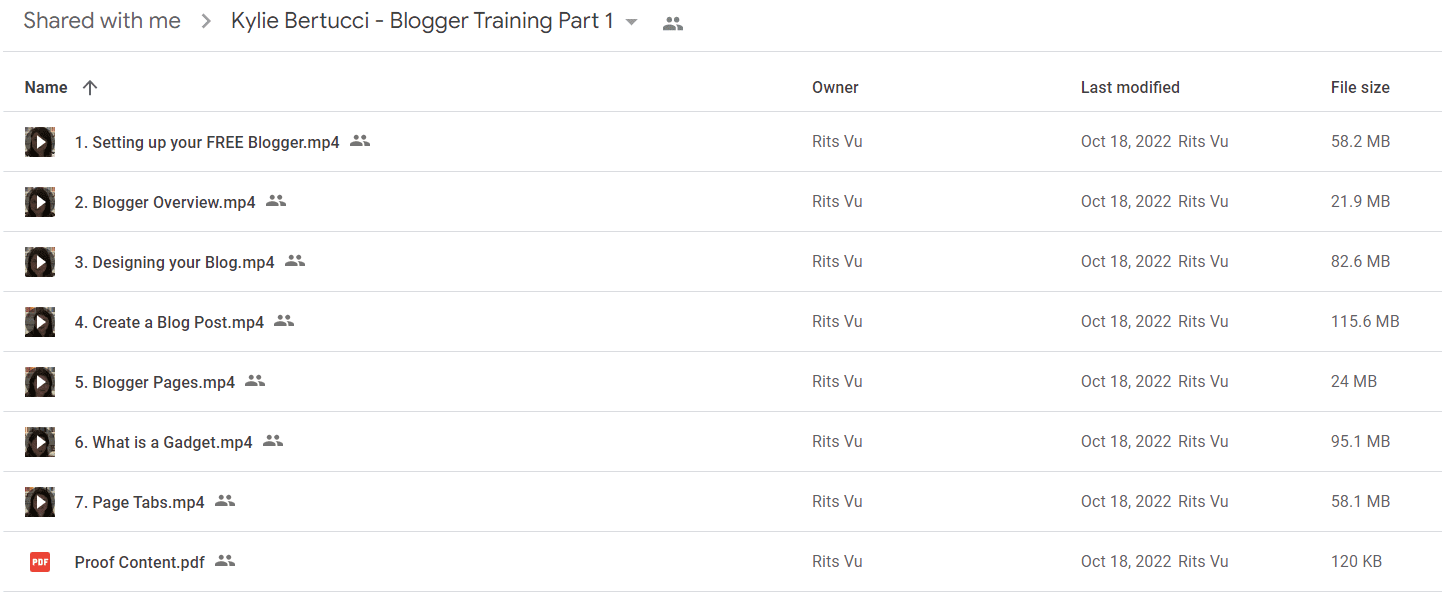Sort files by Name column header
1442x599 pixels.
coord(46,88)
